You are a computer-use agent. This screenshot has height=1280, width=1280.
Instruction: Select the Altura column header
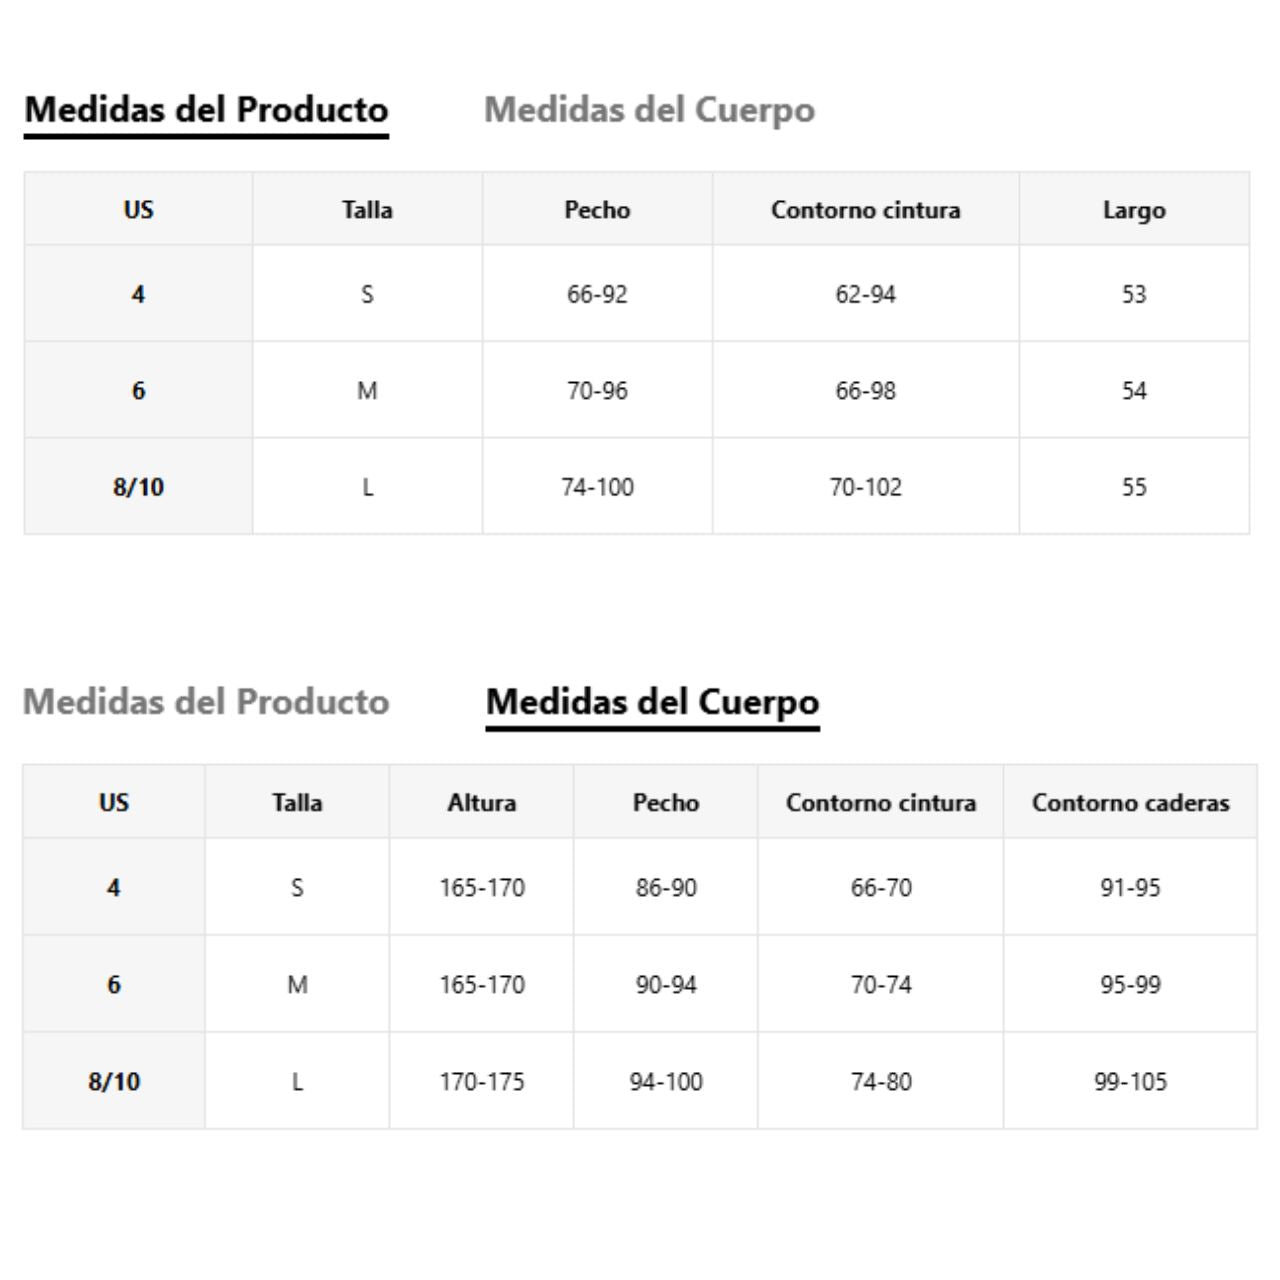482,803
